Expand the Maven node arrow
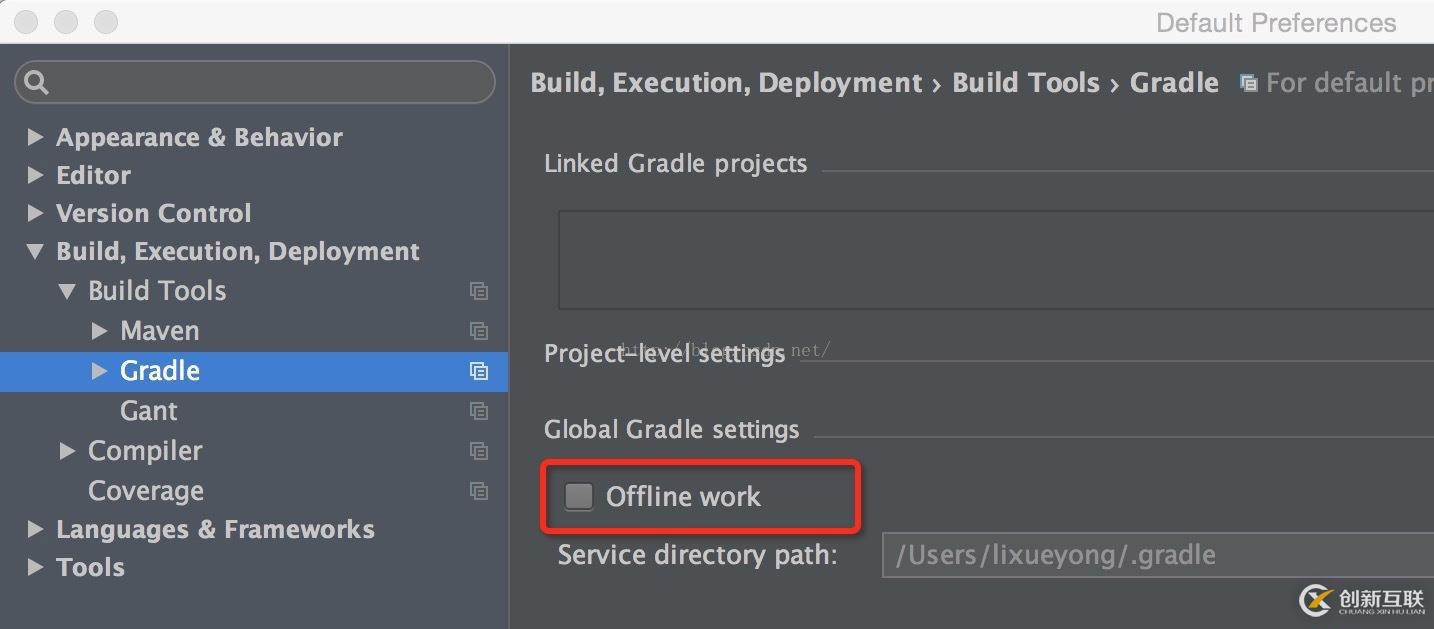1434x629 pixels. coord(99,330)
